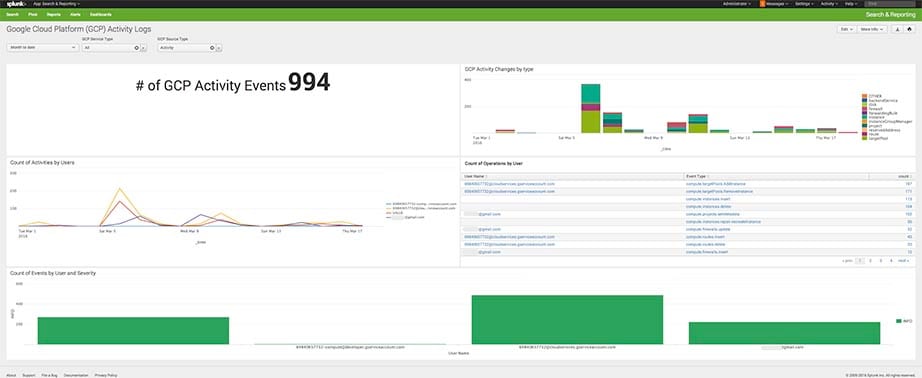Image resolution: width=922 pixels, height=378 pixels.
Task: Open the Edit dropdown menu
Action: click(846, 29)
